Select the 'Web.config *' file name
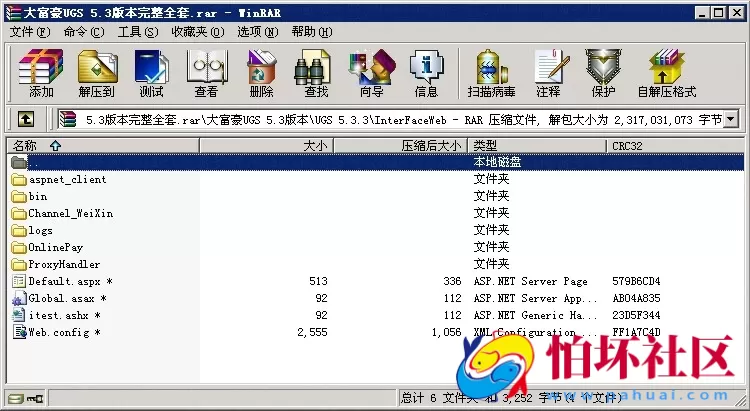Screen dimensions: 750x411 (x=64, y=332)
